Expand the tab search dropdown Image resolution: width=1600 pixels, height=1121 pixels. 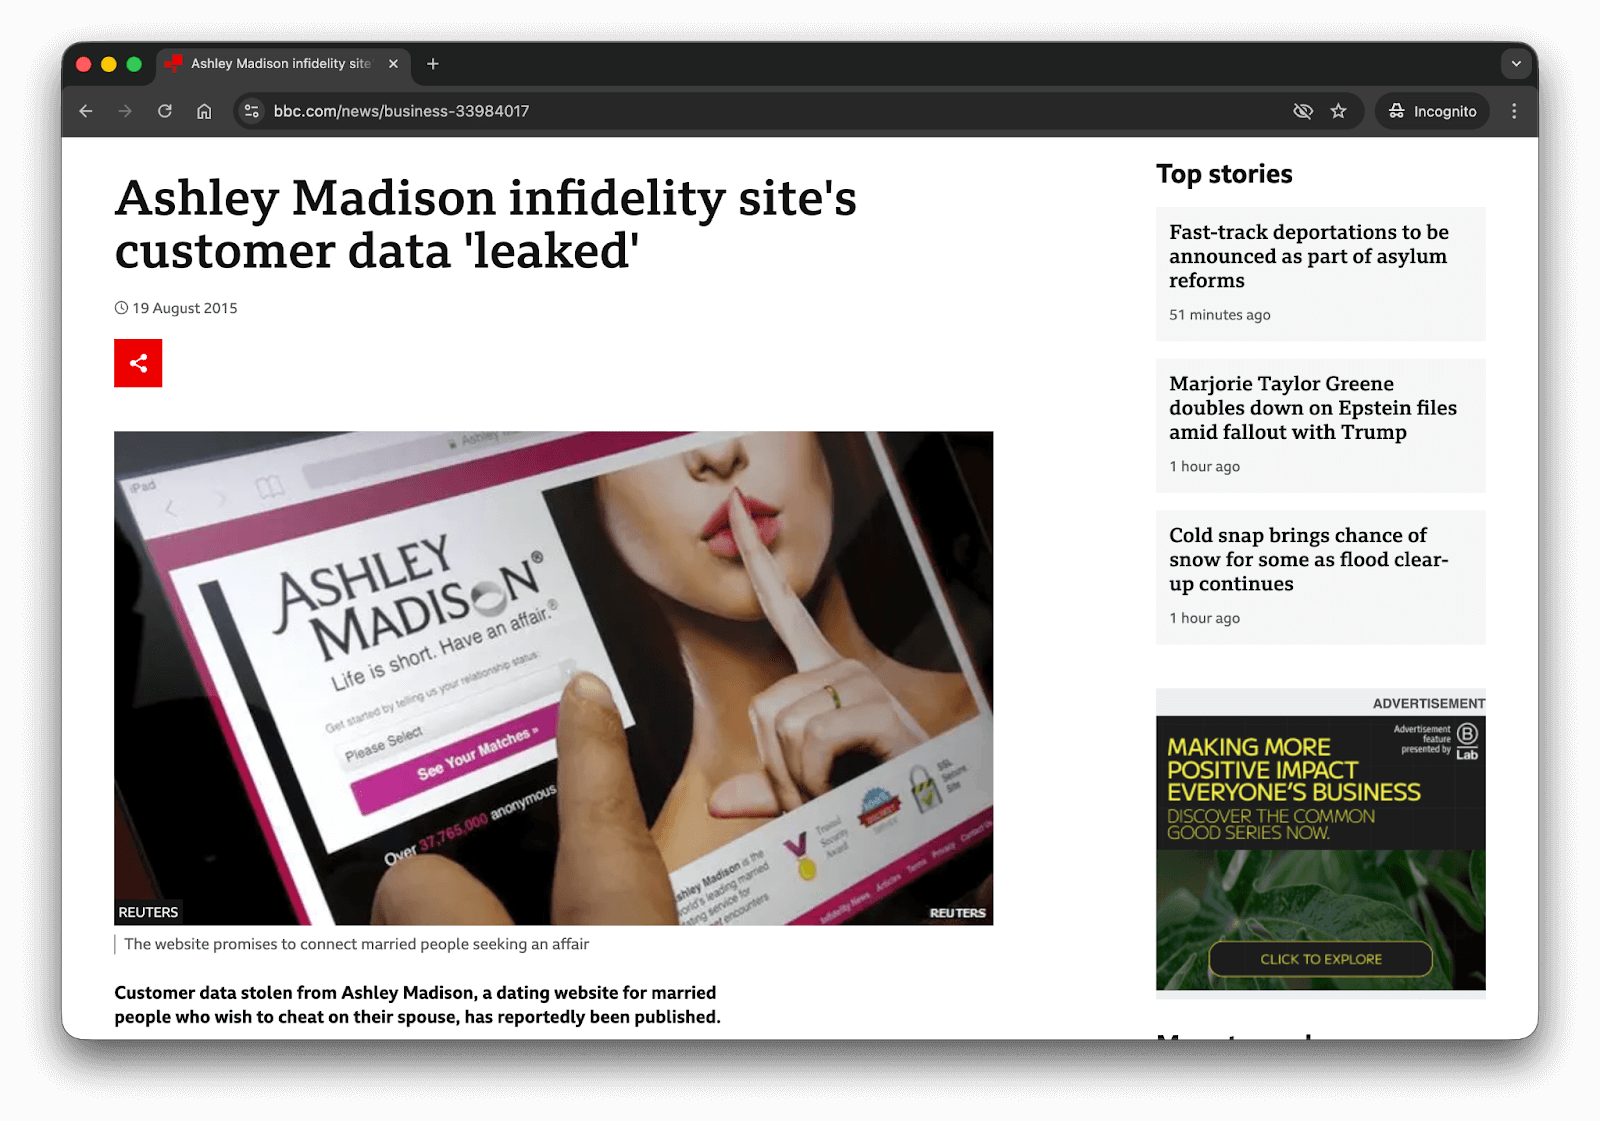point(1516,64)
